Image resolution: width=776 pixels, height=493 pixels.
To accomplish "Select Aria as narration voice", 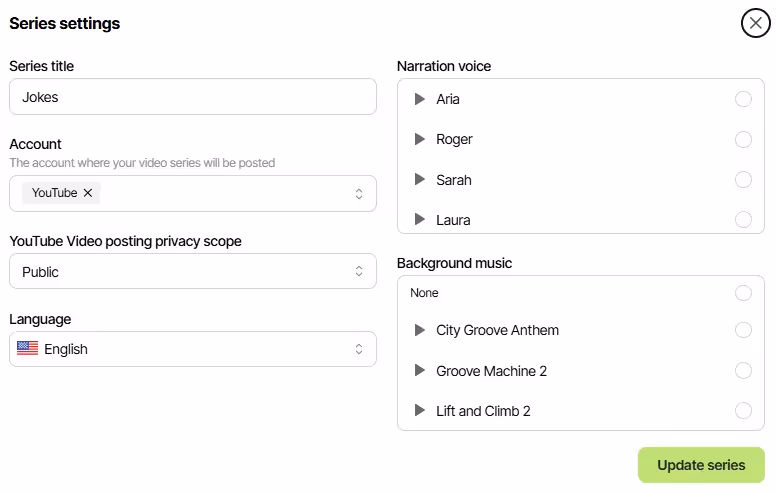I will point(743,99).
